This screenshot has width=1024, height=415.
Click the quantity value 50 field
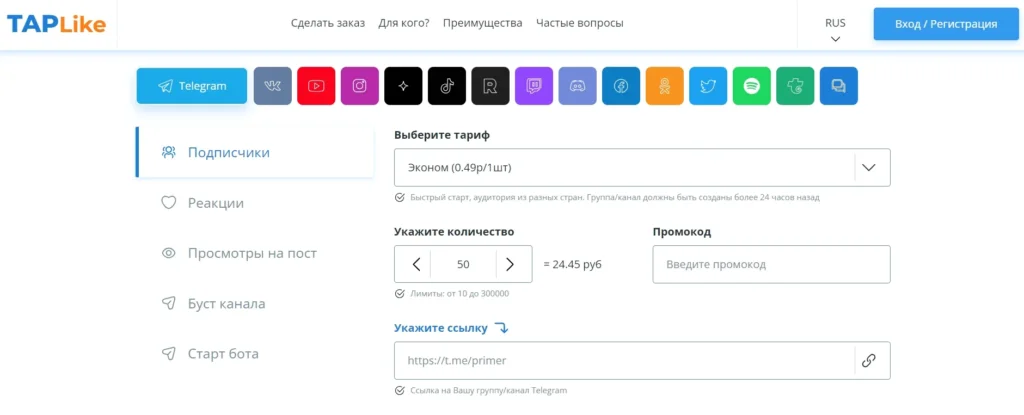(463, 264)
